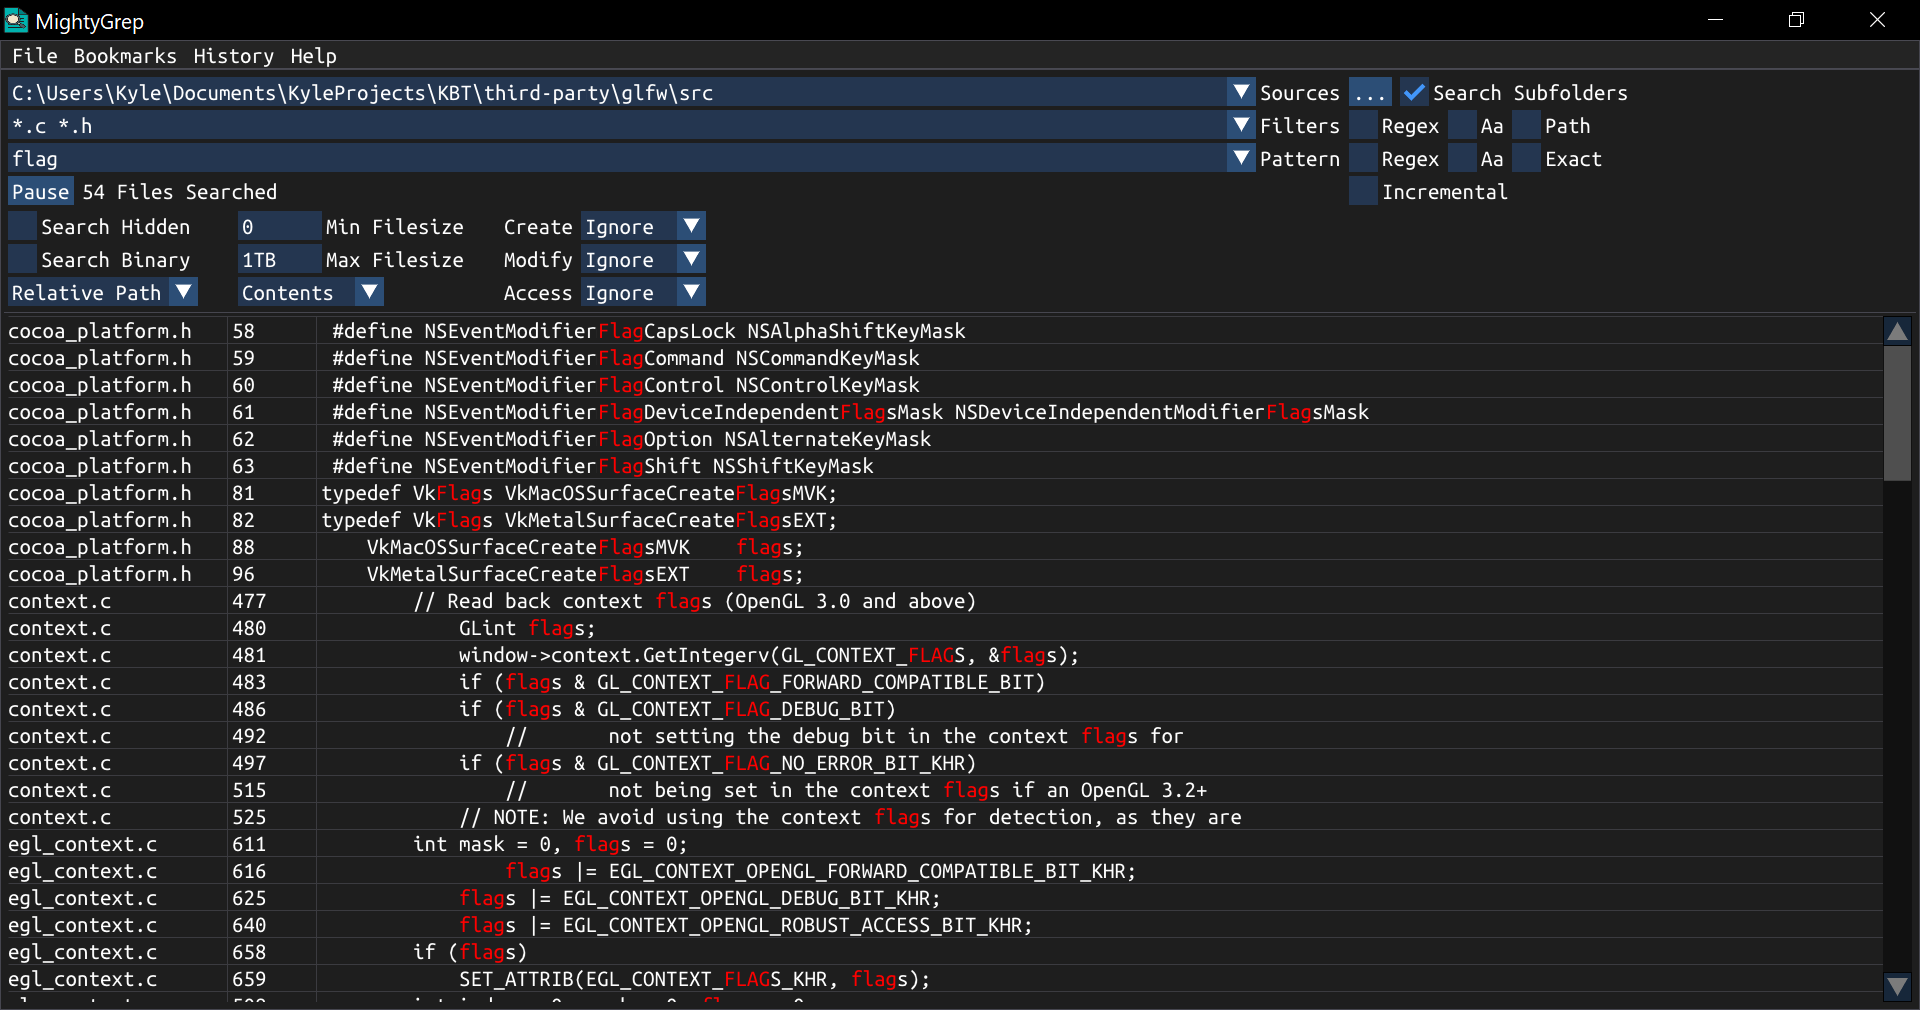
Task: Enable the Pattern Exact checkbox
Action: click(x=1527, y=159)
